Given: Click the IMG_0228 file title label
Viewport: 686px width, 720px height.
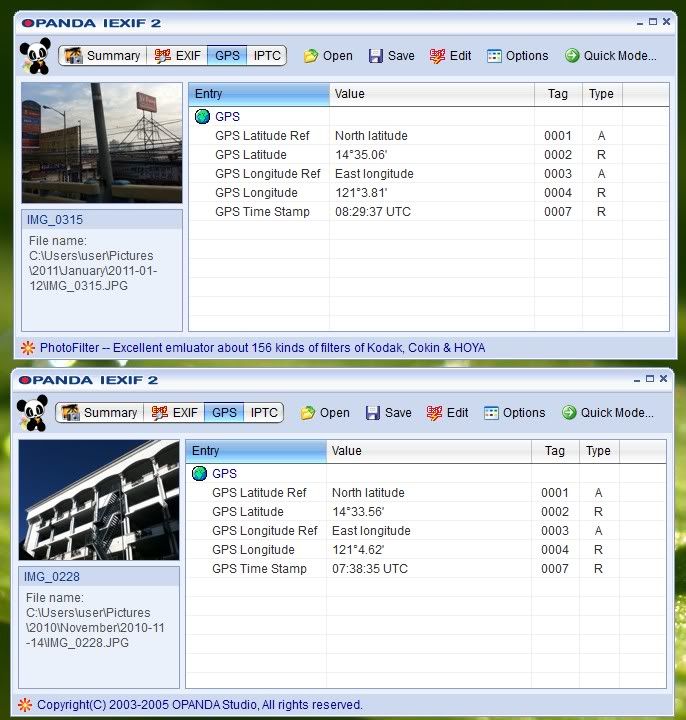Looking at the screenshot, I should click(x=51, y=577).
